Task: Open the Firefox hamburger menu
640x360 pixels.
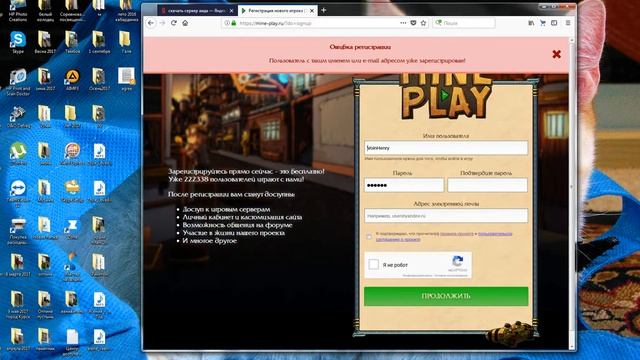Action: 568,23
